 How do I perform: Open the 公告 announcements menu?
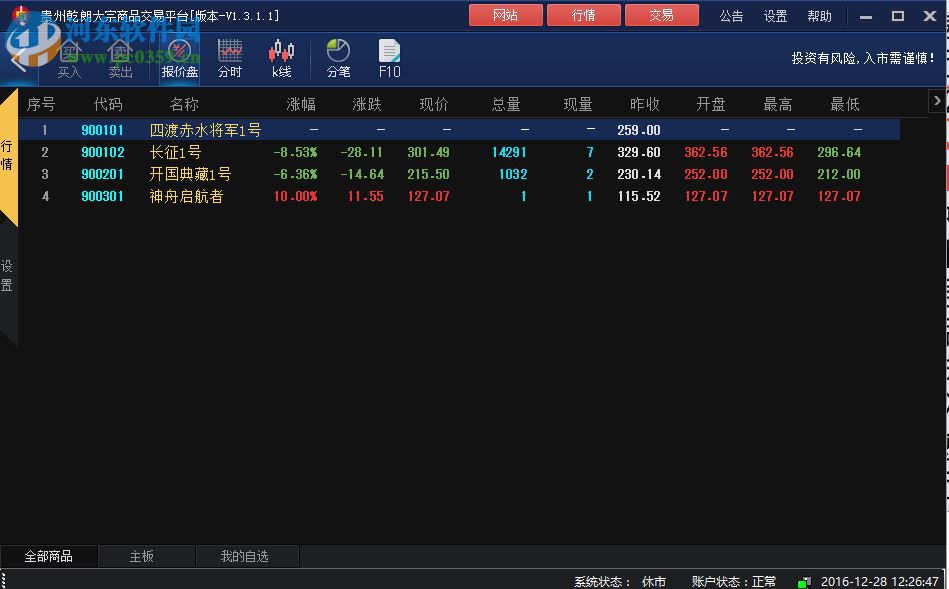(x=731, y=15)
